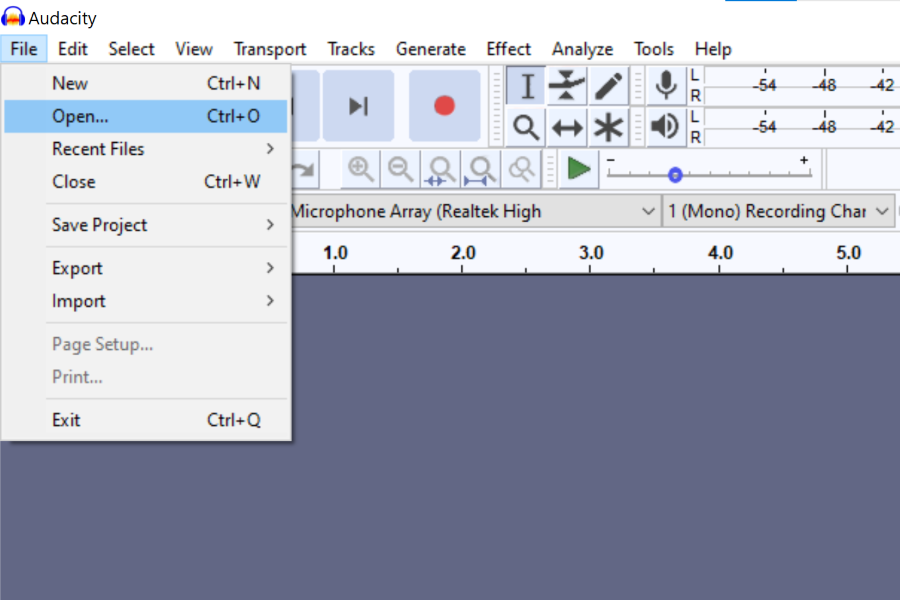Open the Microphone Array recording device dropdown
Viewport: 900px width, 600px height.
pyautogui.click(x=475, y=211)
